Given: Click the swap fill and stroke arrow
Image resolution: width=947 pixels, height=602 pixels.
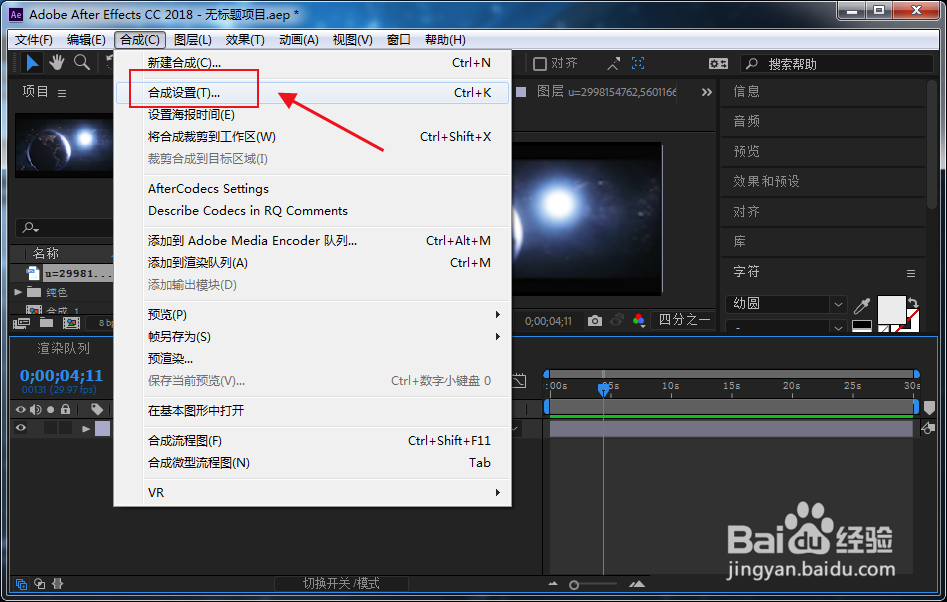Looking at the screenshot, I should 913,302.
